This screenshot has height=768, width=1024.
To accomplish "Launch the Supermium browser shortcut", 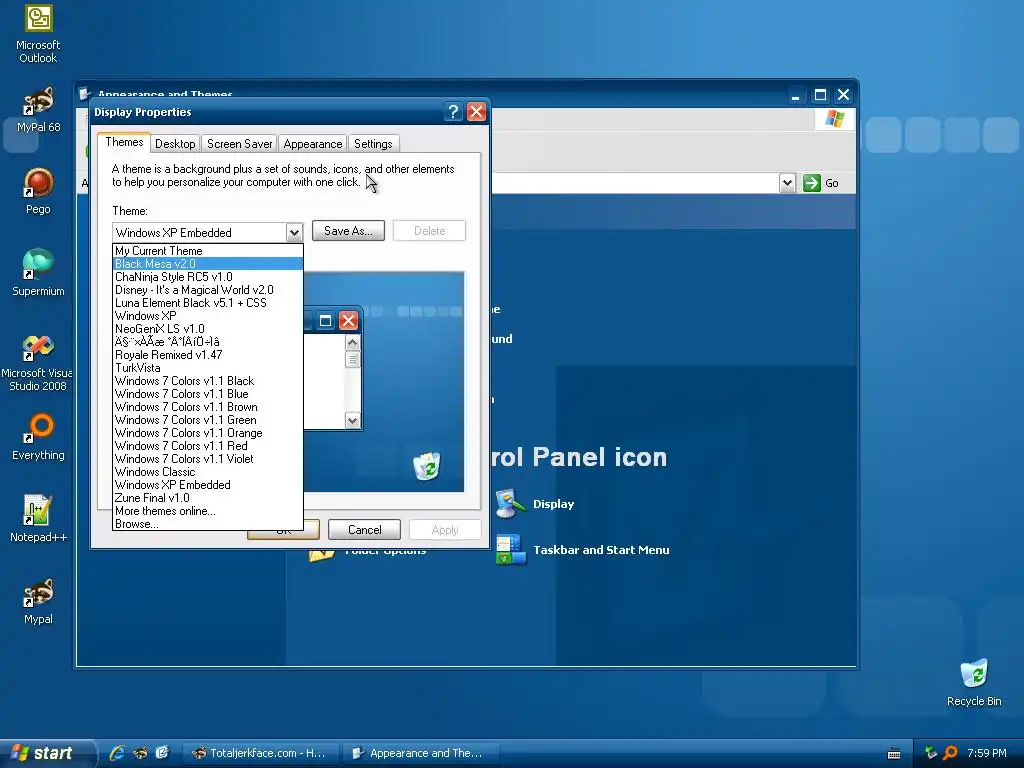I will point(38,273).
